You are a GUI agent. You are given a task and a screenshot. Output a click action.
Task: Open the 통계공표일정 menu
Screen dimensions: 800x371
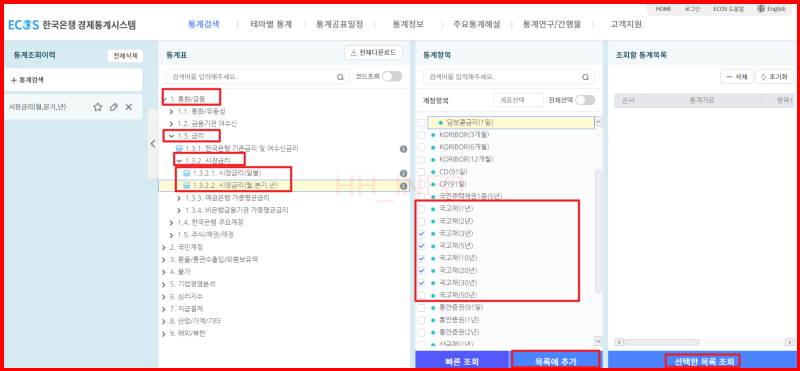pyautogui.click(x=339, y=24)
